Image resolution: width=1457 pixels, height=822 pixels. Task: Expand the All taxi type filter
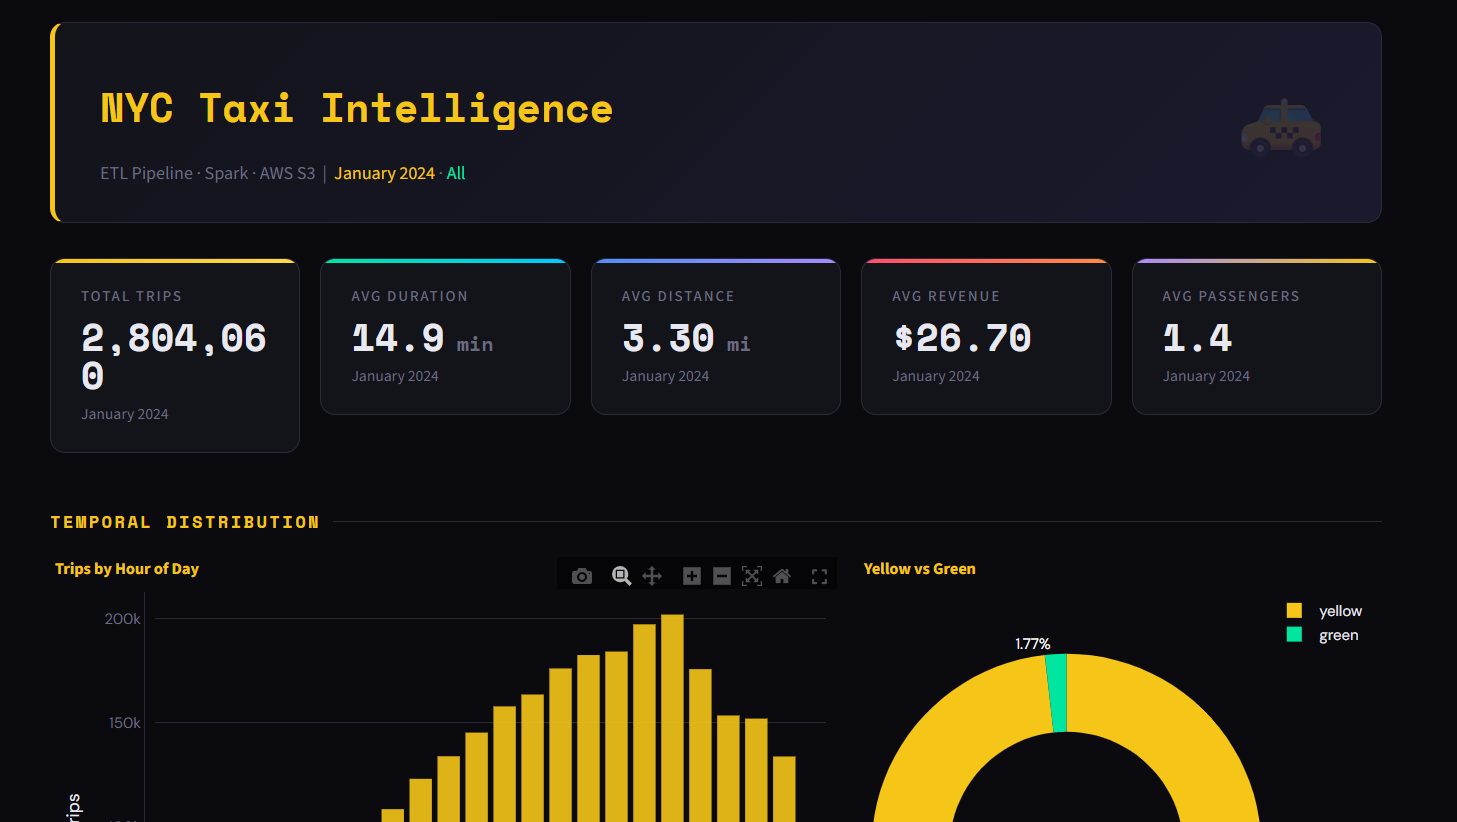point(456,173)
